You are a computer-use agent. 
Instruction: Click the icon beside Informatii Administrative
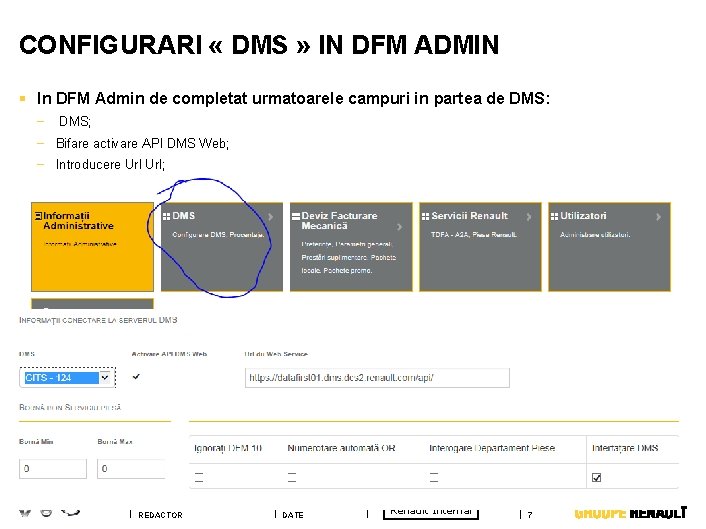38,216
